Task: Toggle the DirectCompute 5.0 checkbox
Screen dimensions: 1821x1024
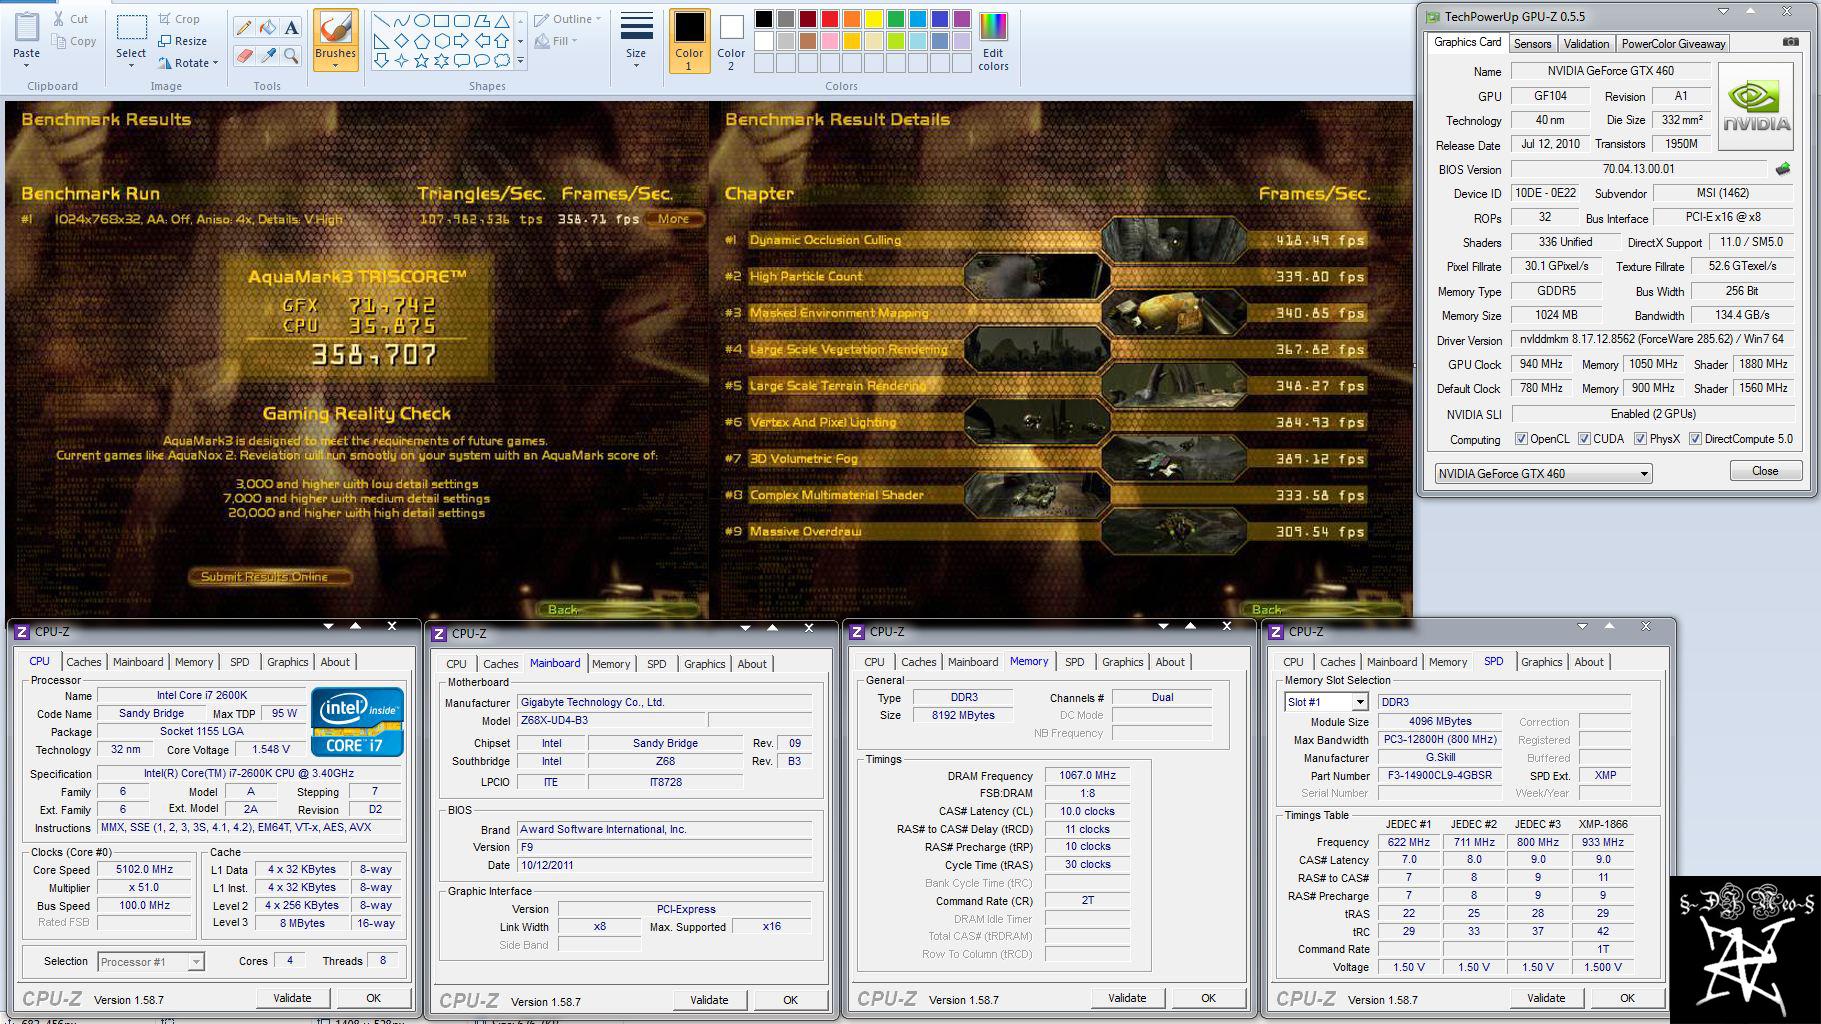Action: click(1695, 438)
